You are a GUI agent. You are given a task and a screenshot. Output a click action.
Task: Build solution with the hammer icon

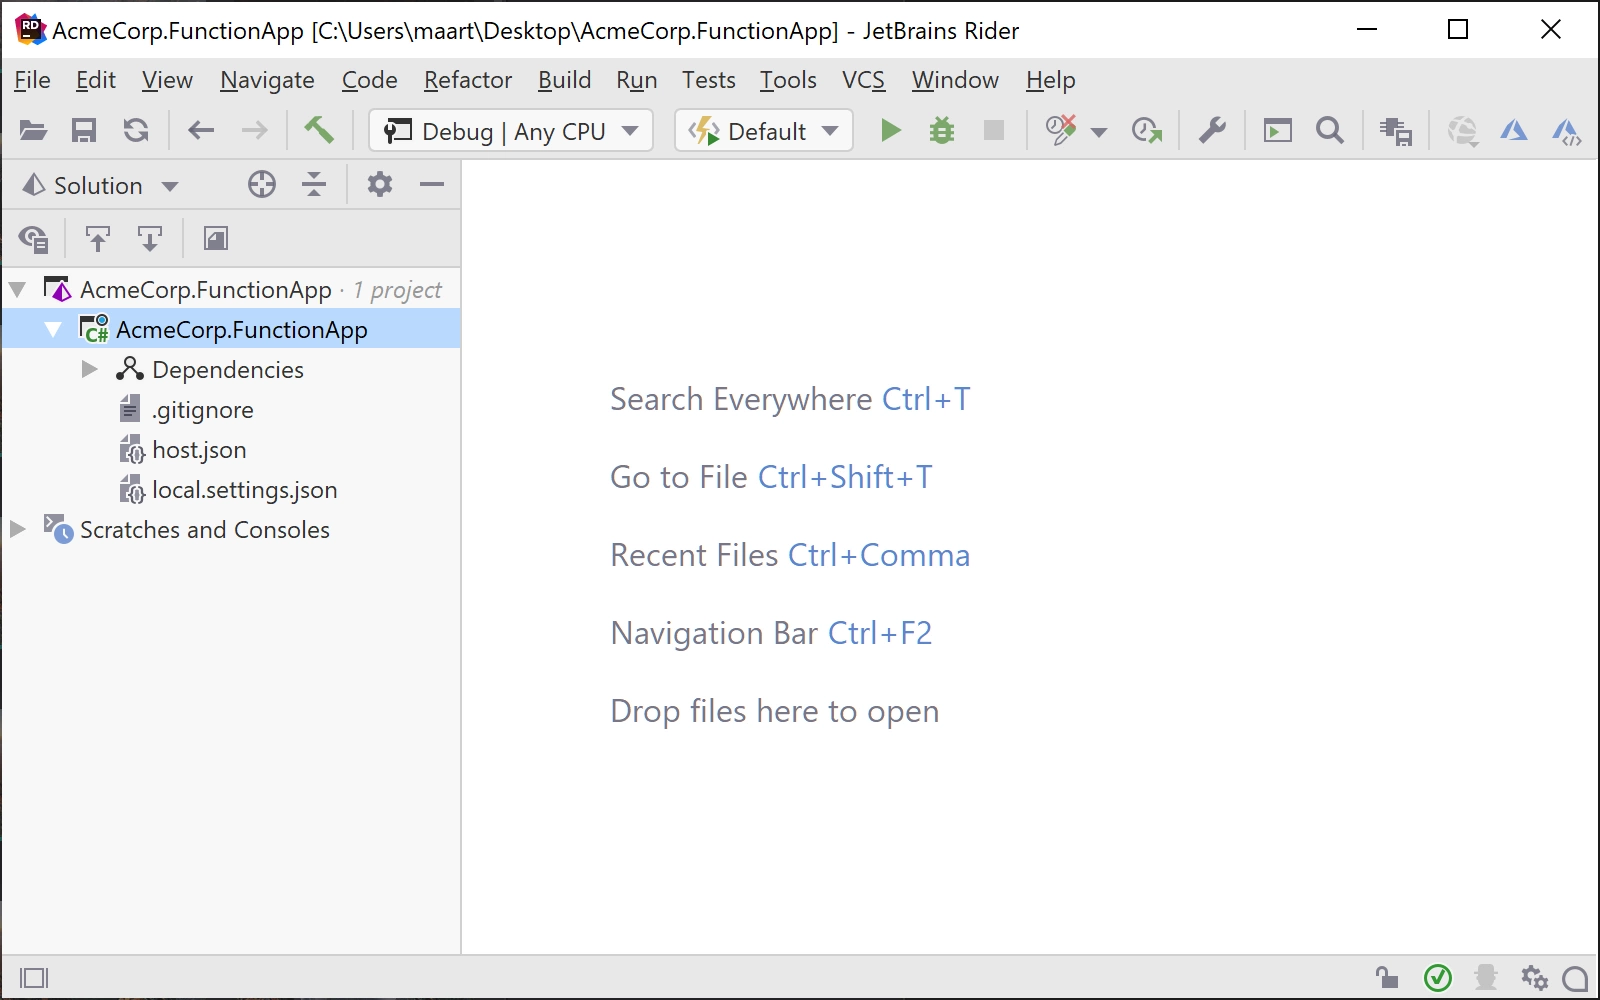[319, 130]
